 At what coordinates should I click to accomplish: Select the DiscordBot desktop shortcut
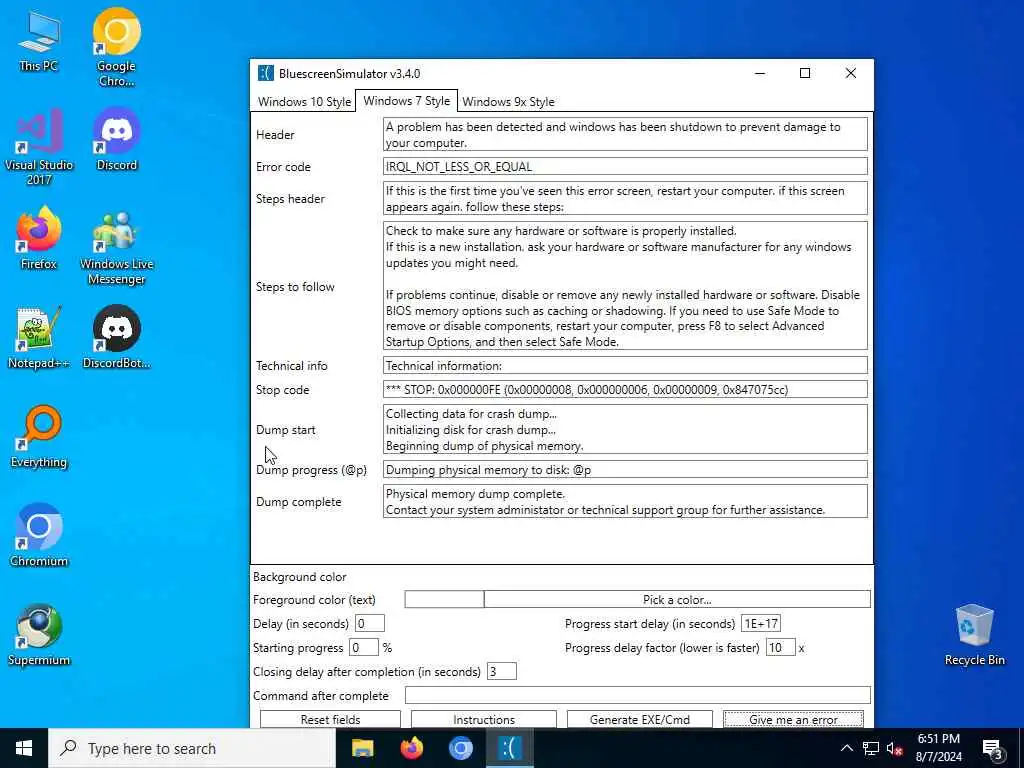pos(116,338)
